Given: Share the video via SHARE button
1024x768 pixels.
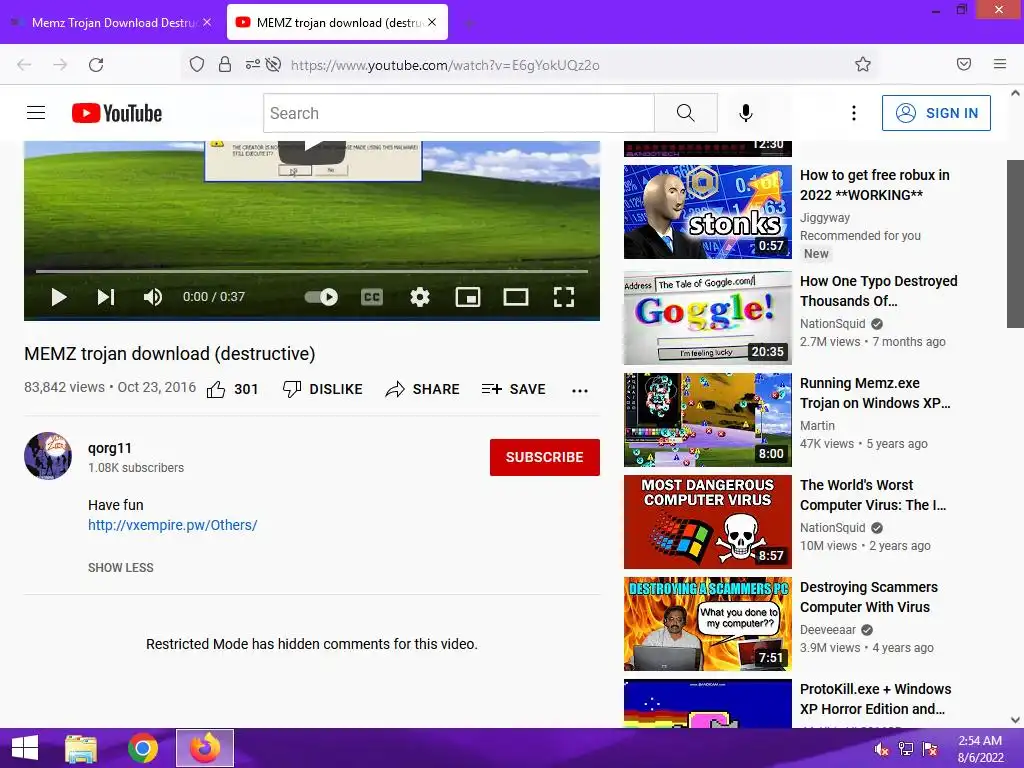Looking at the screenshot, I should 423,389.
